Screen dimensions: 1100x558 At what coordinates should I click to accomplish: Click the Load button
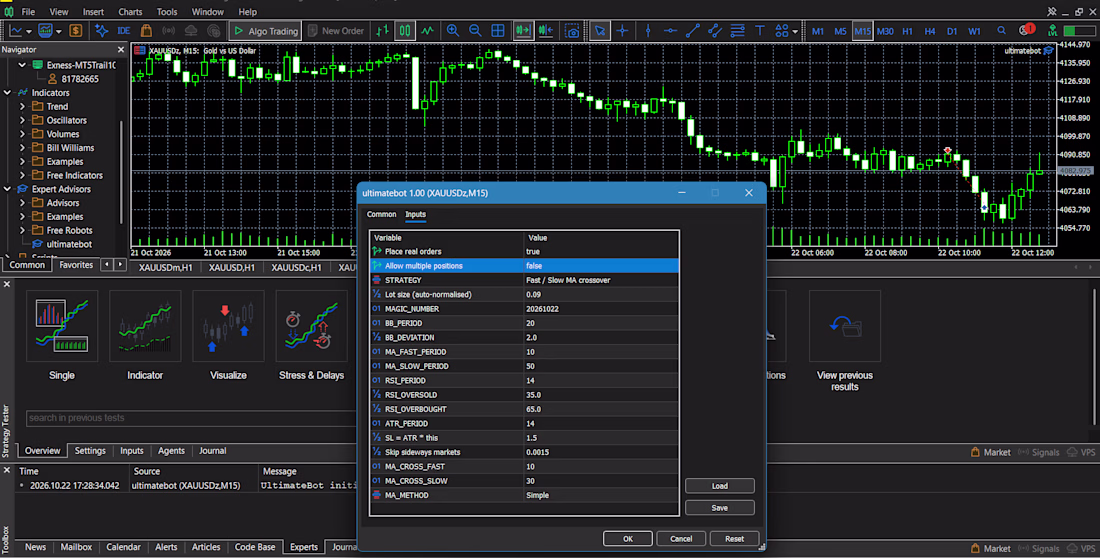(x=720, y=486)
